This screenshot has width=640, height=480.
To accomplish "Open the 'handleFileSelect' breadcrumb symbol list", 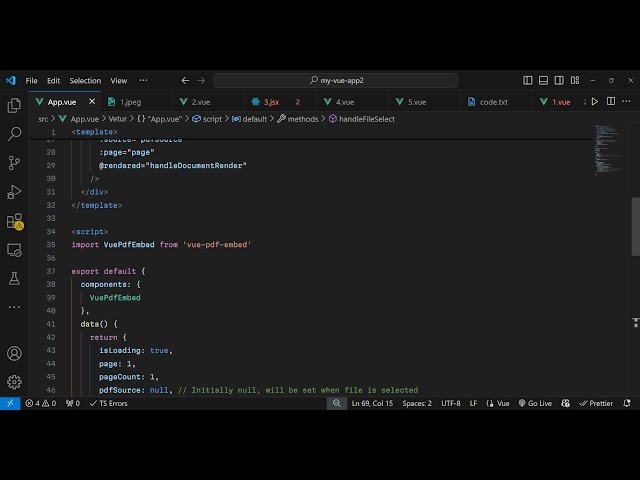I will point(366,119).
